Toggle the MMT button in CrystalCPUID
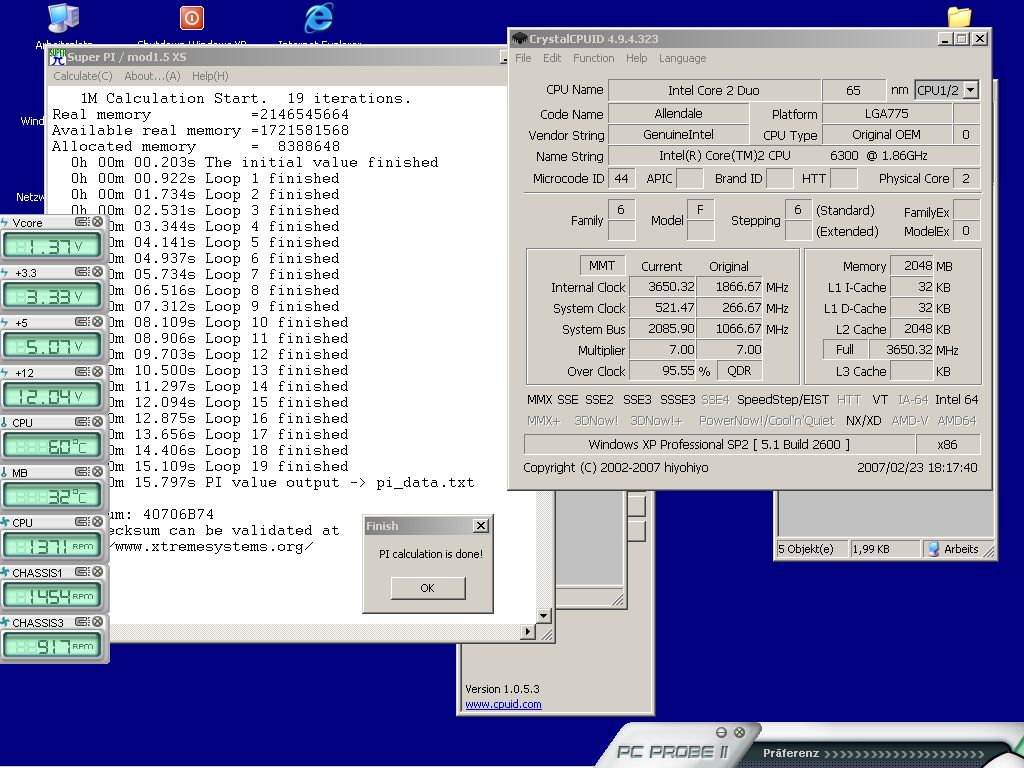Image resolution: width=1024 pixels, height=768 pixels. (601, 265)
